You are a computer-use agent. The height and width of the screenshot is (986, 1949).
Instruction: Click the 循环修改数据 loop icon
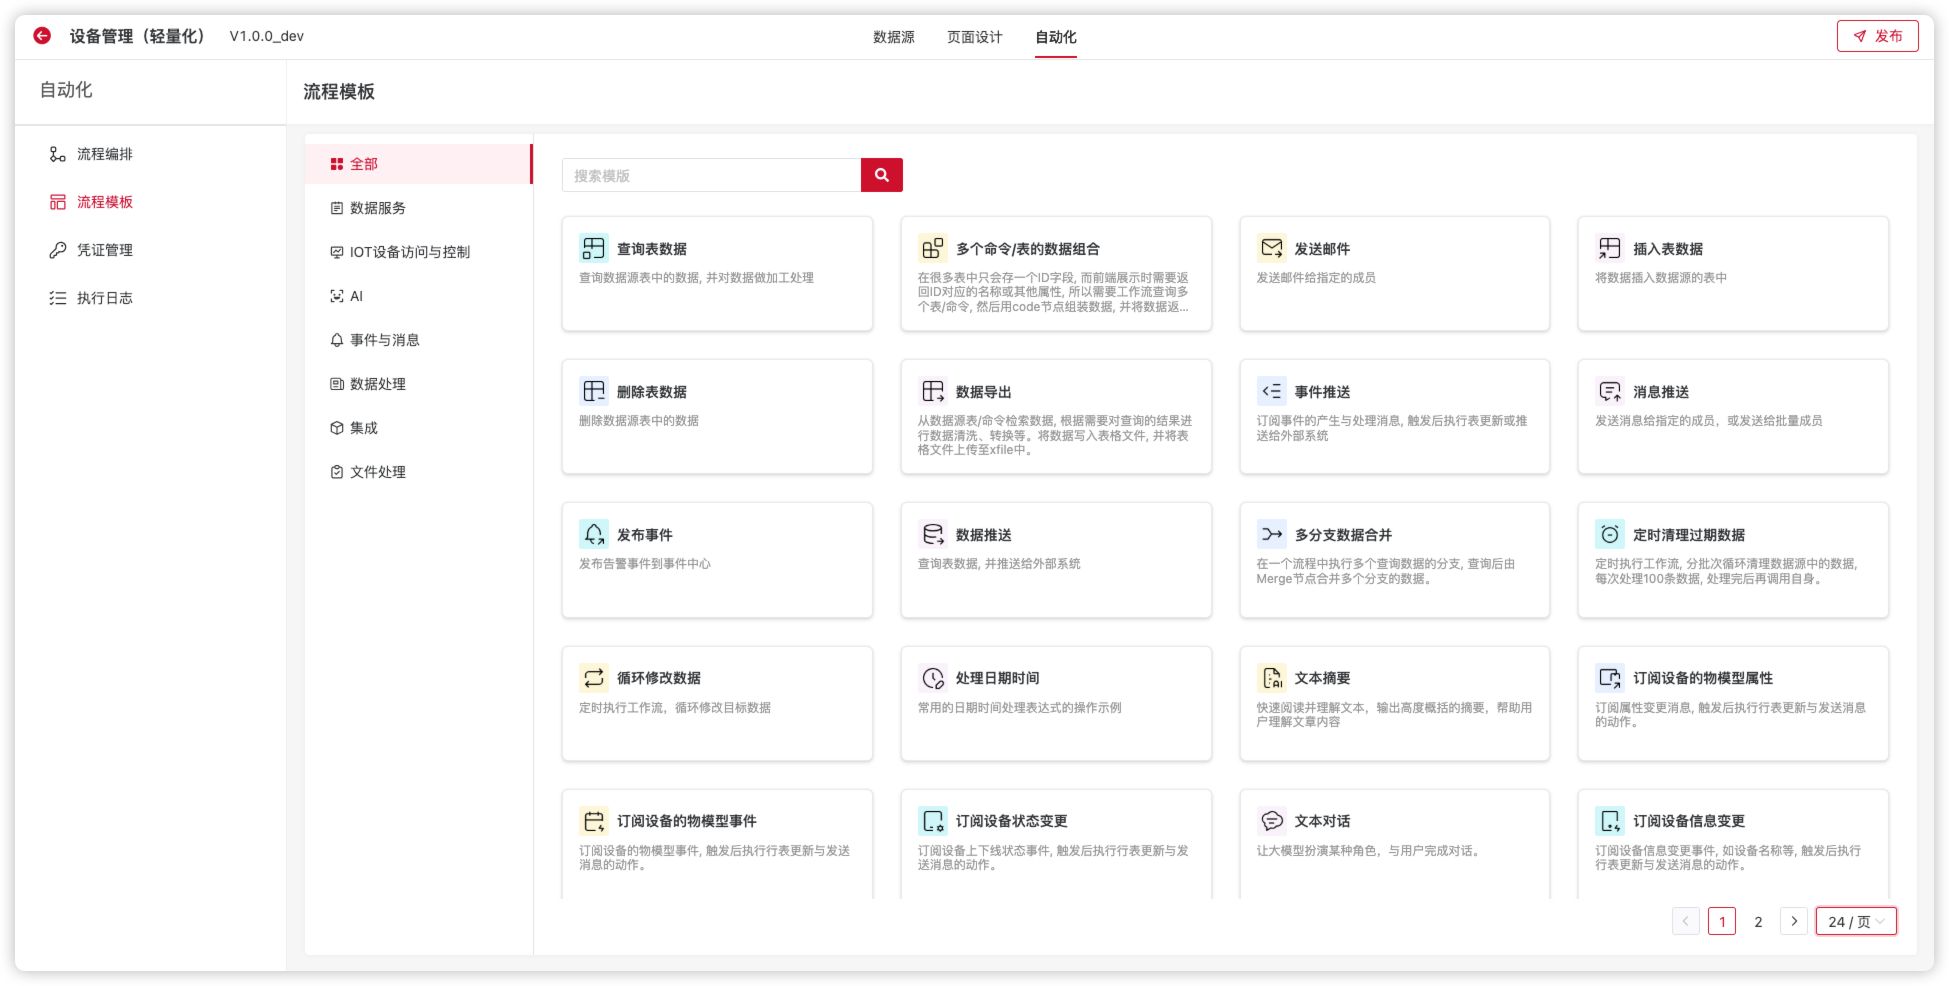(593, 678)
